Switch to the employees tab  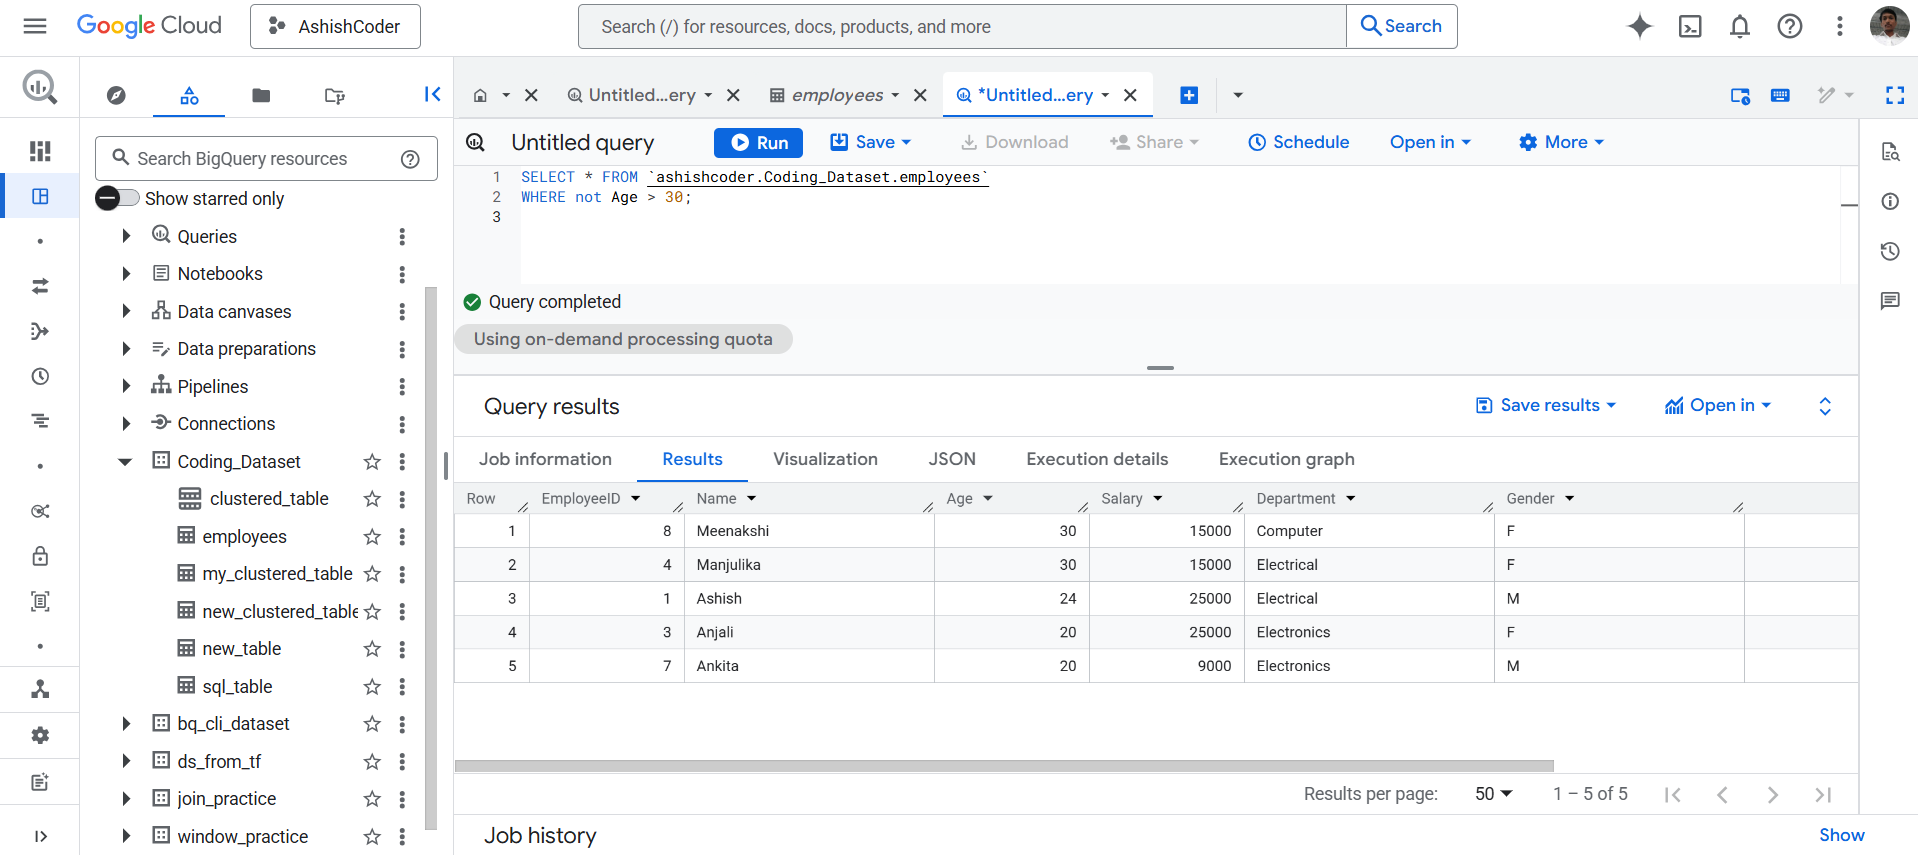coord(836,95)
